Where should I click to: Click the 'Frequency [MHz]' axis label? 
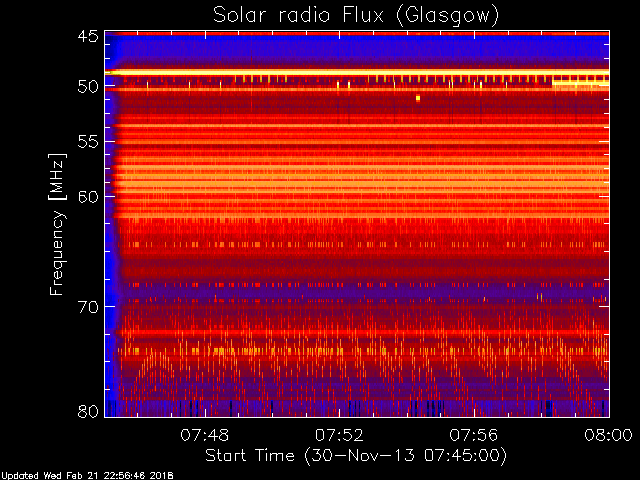point(57,224)
